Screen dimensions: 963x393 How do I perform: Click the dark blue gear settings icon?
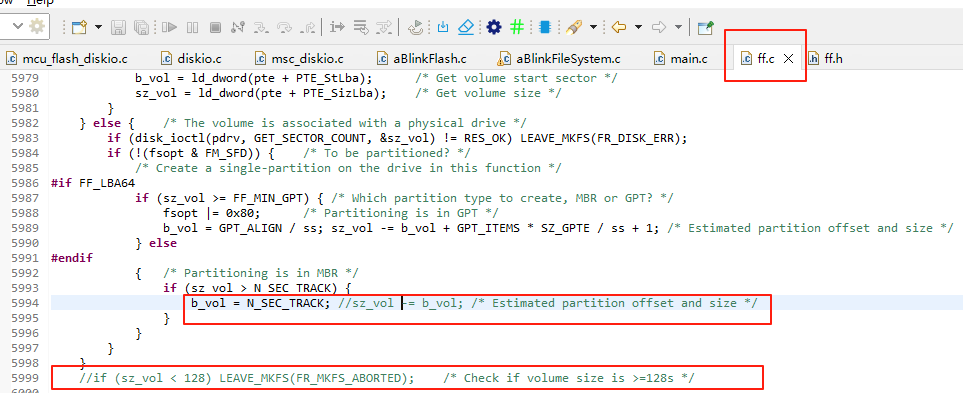[494, 27]
